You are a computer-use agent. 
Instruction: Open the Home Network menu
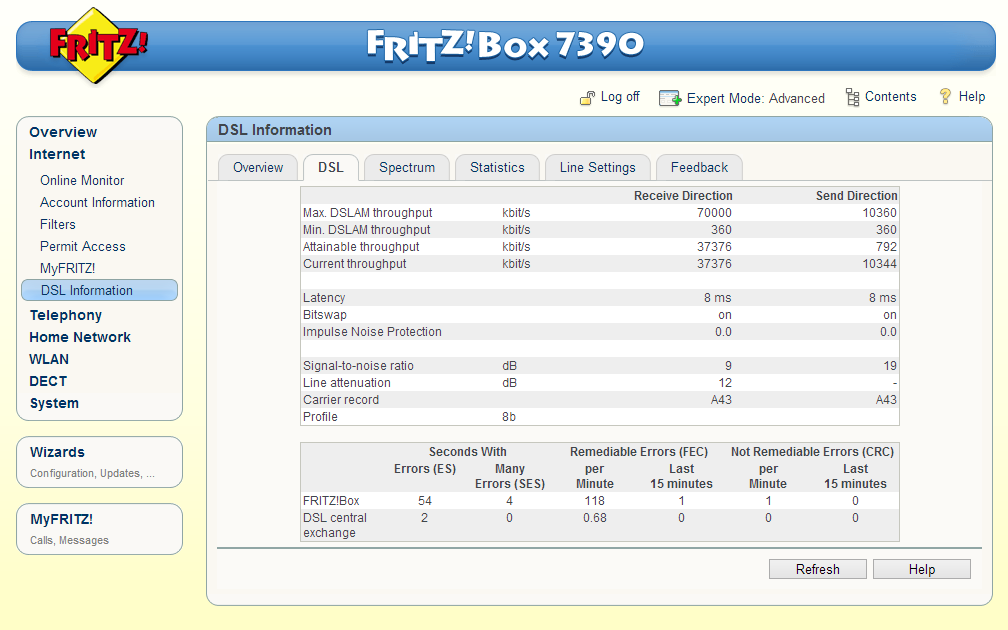tap(80, 337)
